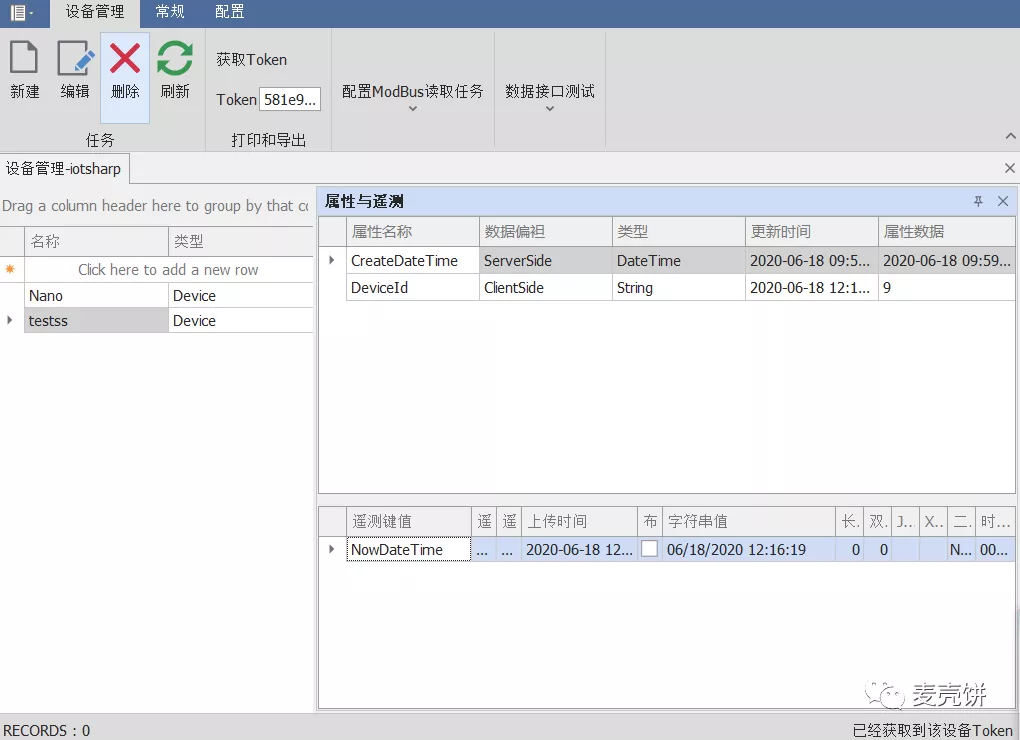Click the ServerSide cell
The image size is (1020, 740).
tap(545, 261)
